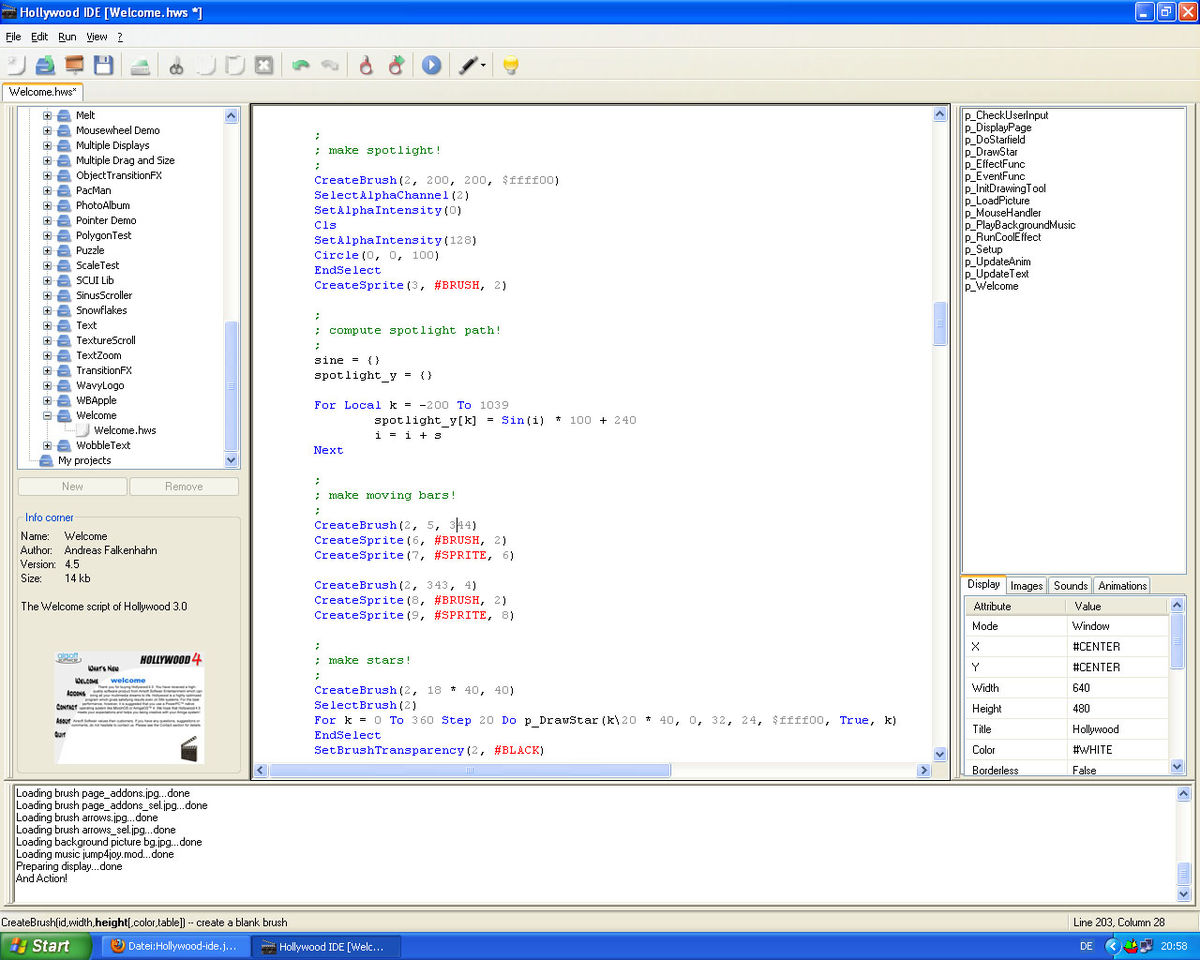The image size is (1200, 960).
Task: Switch to the Datei:Hollywood-ide taskbar window
Action: tap(174, 946)
